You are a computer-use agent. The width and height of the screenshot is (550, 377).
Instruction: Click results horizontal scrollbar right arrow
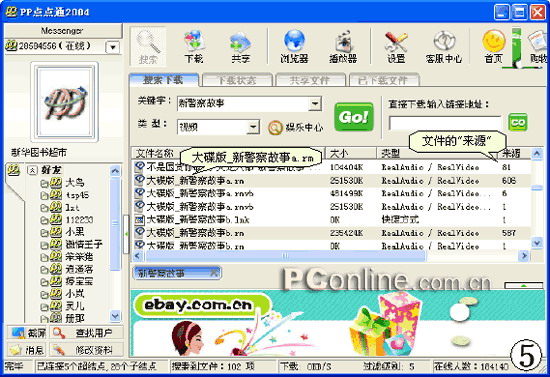(x=524, y=256)
